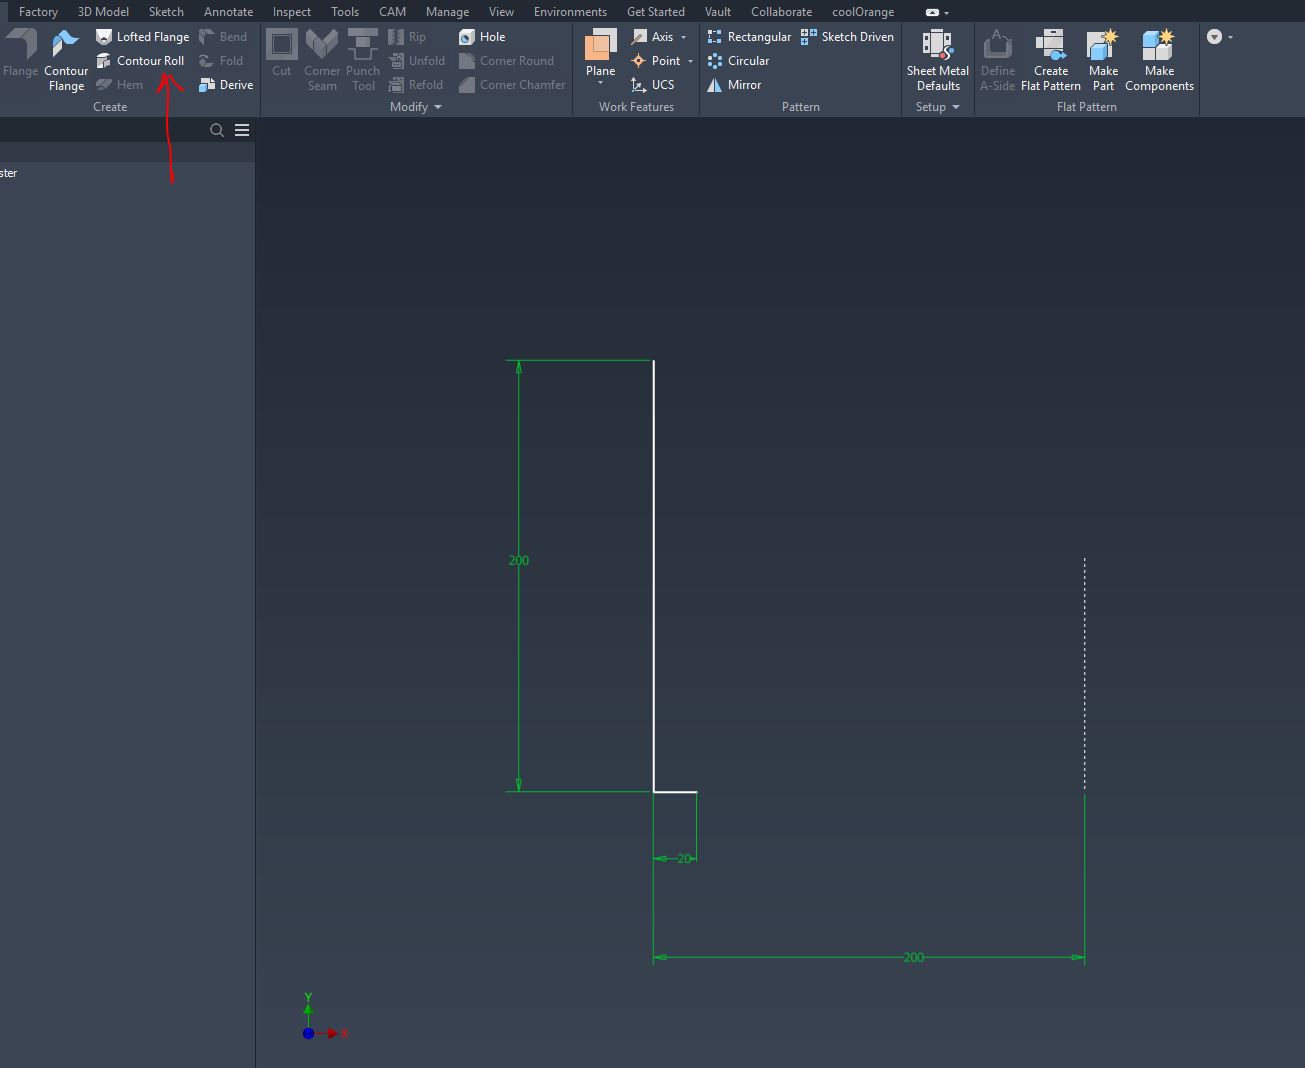
Task: Open the Point dropdown arrow
Action: click(690, 61)
